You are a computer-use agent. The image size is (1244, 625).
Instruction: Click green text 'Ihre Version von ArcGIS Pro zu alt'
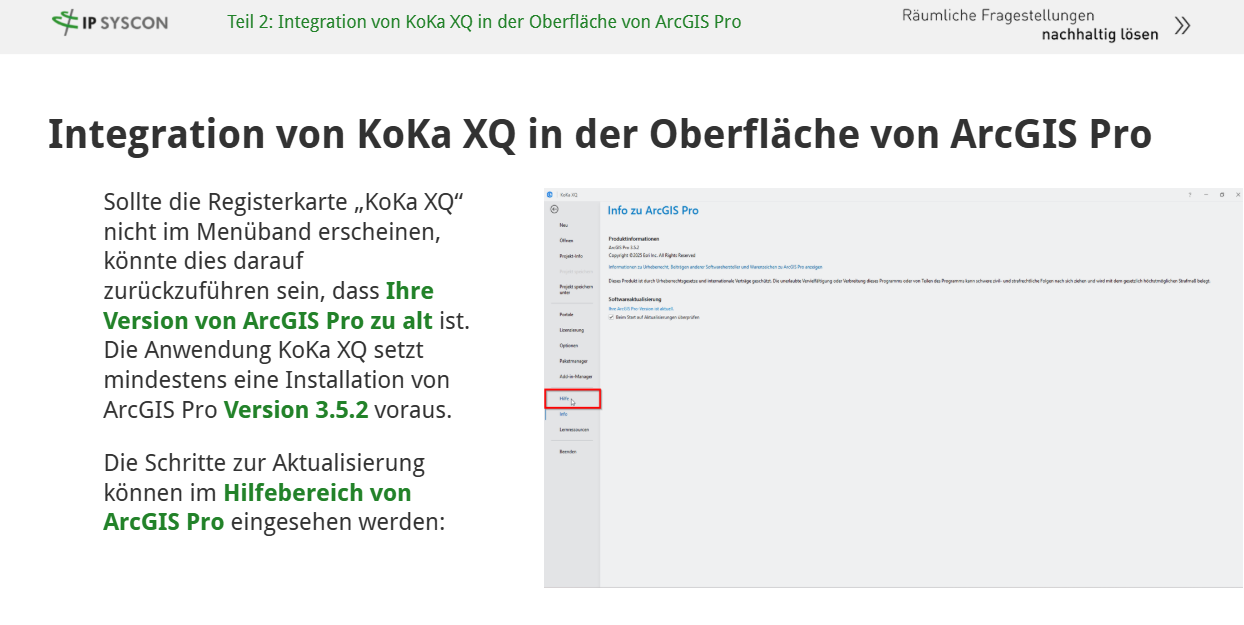(x=269, y=306)
